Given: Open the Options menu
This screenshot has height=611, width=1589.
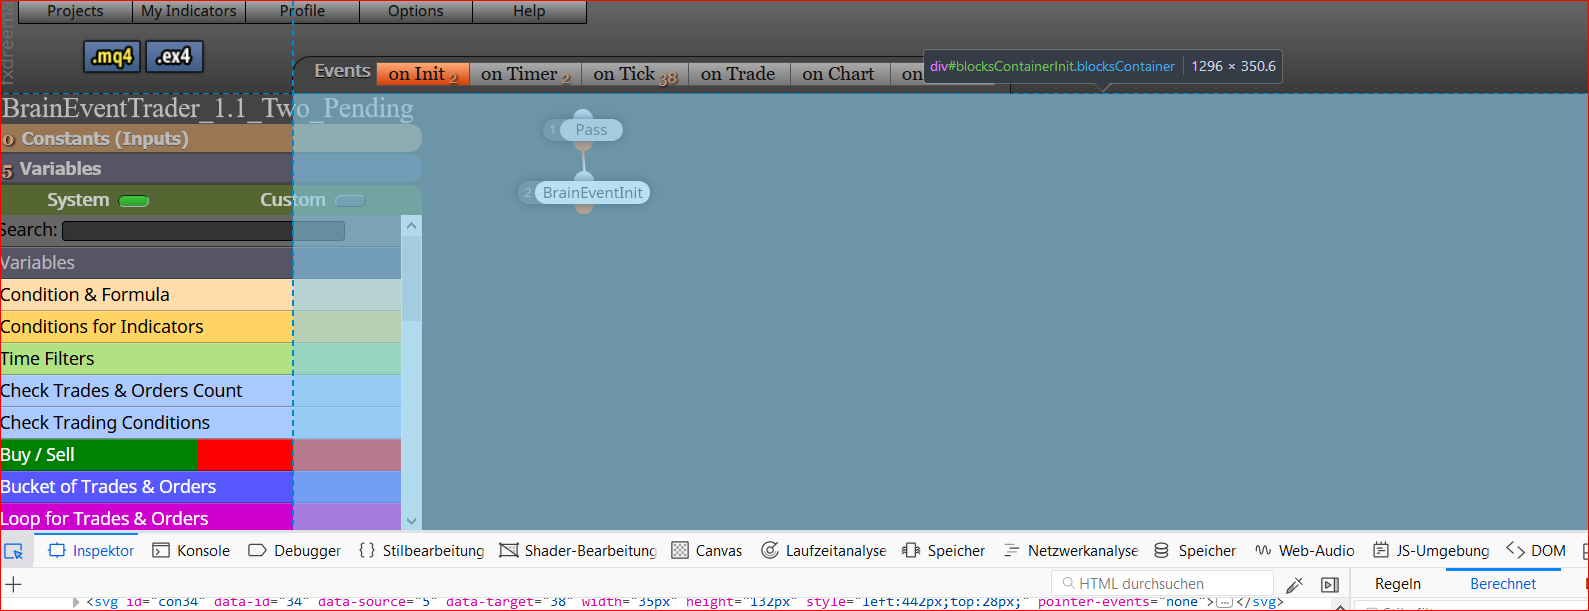Looking at the screenshot, I should pyautogui.click(x=415, y=11).
